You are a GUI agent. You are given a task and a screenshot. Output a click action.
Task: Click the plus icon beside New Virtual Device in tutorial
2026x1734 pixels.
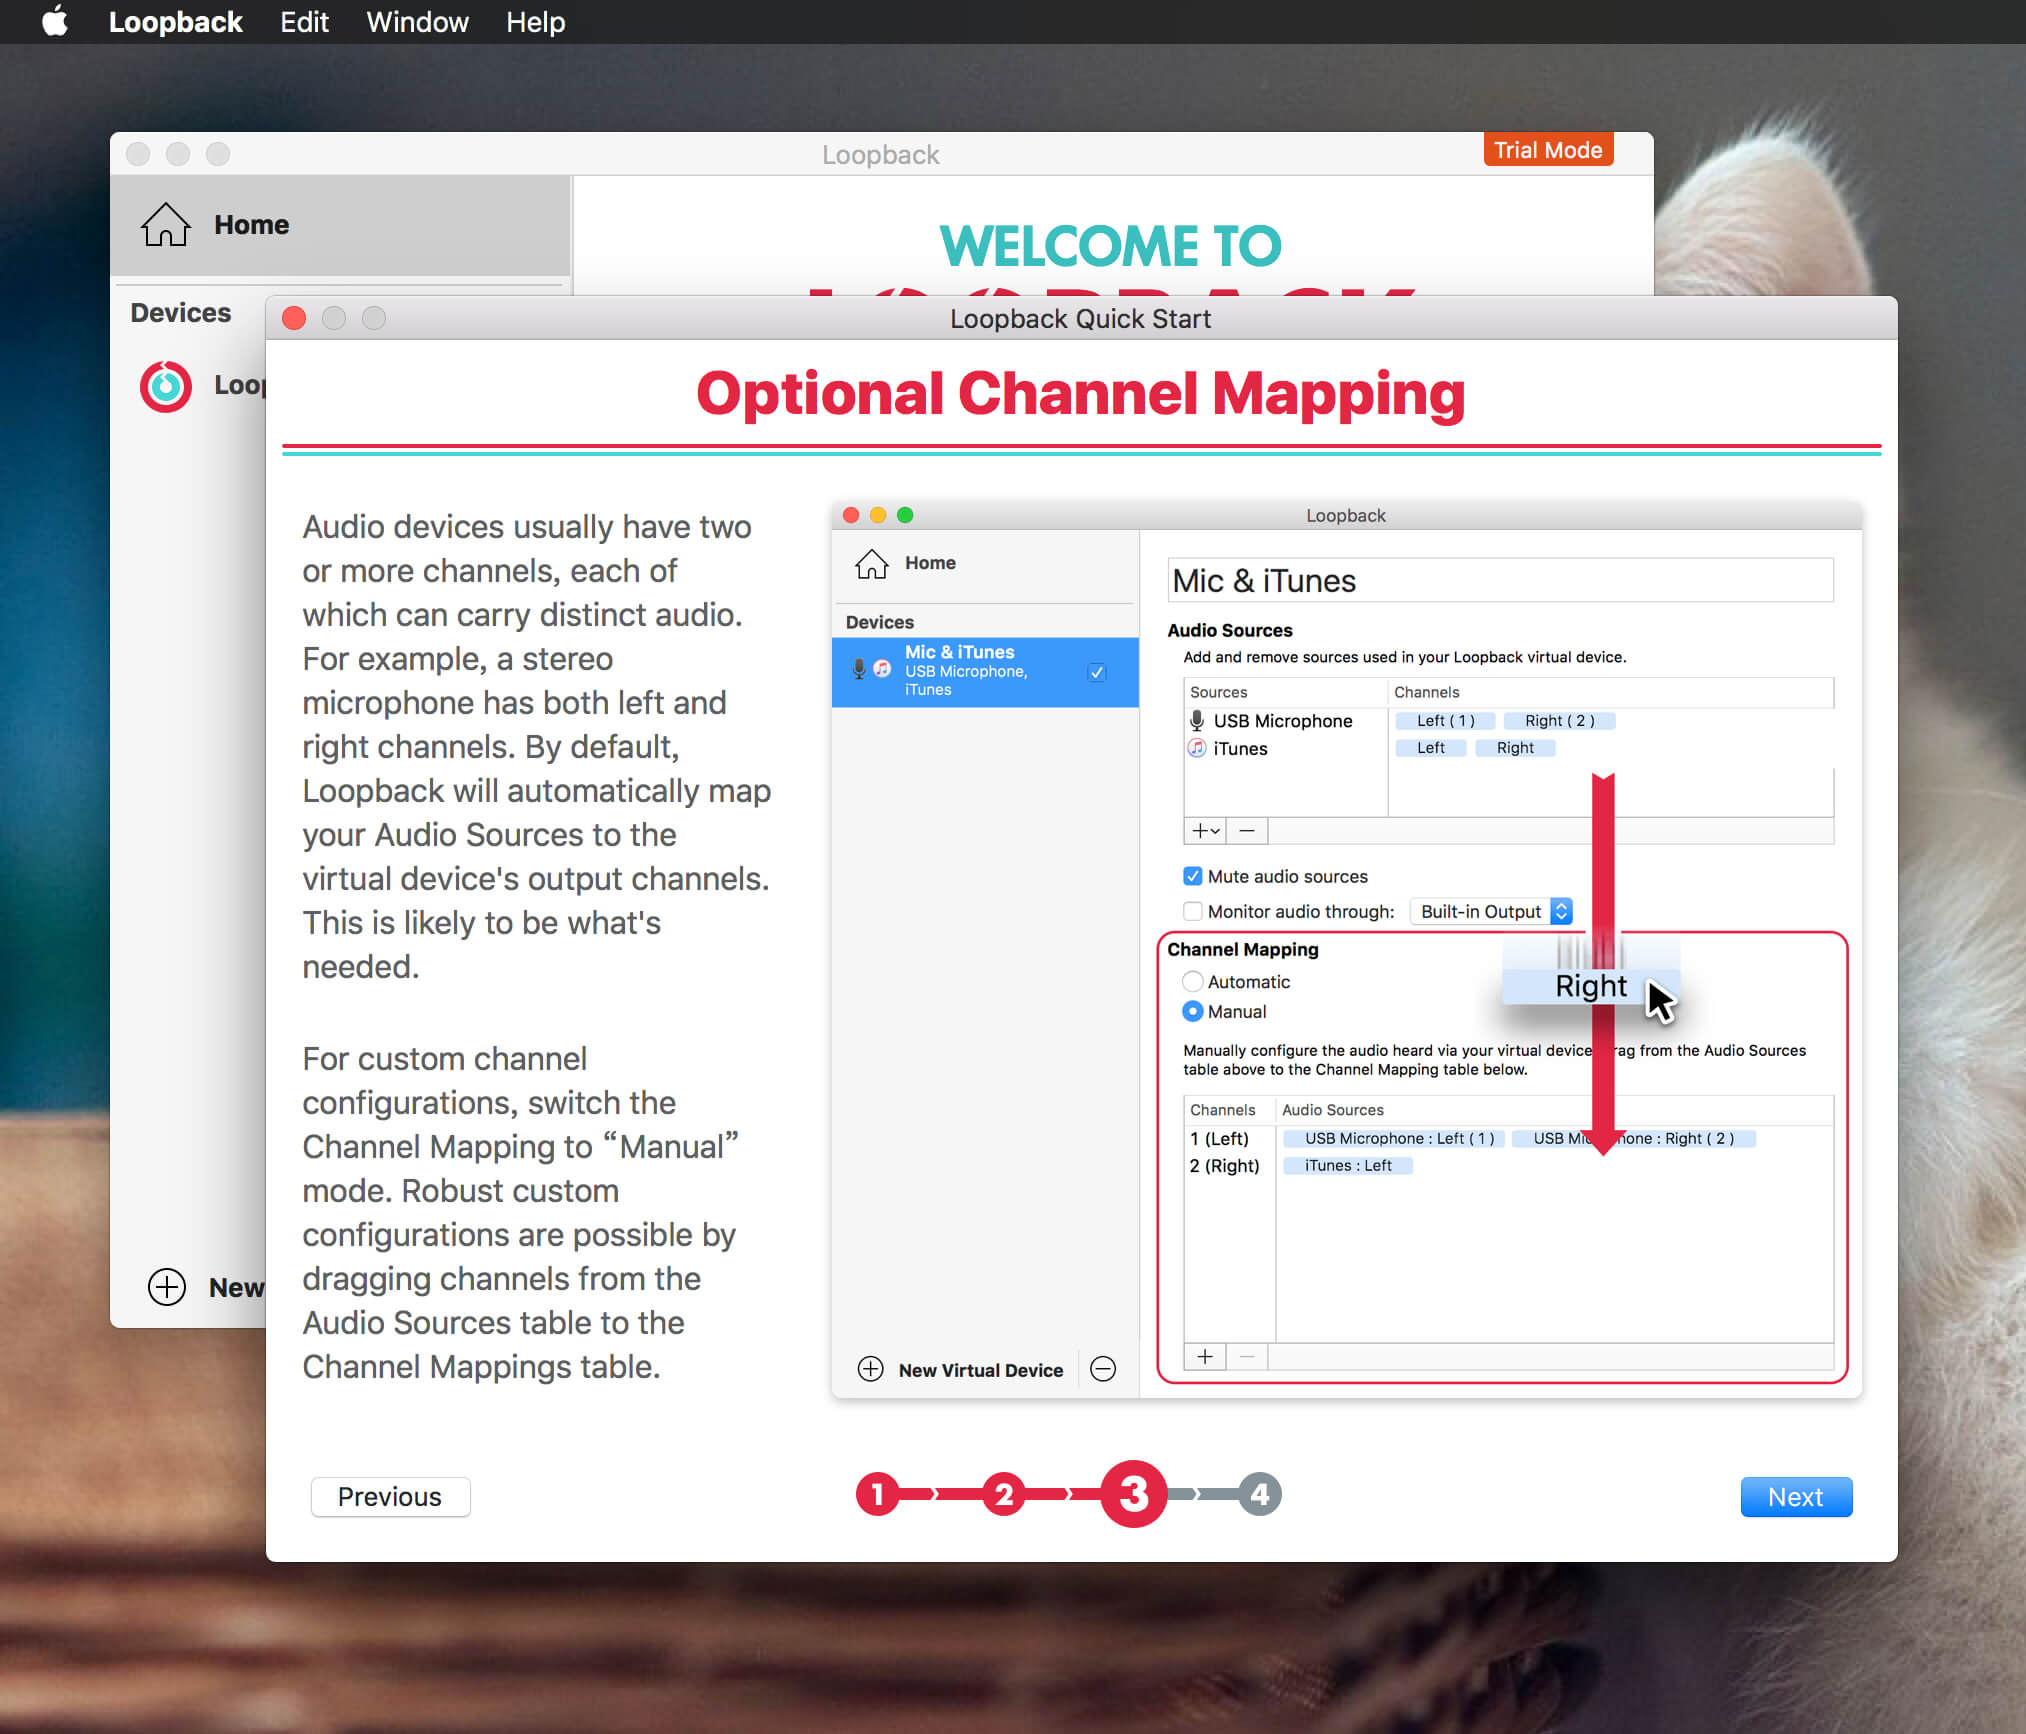[871, 1369]
